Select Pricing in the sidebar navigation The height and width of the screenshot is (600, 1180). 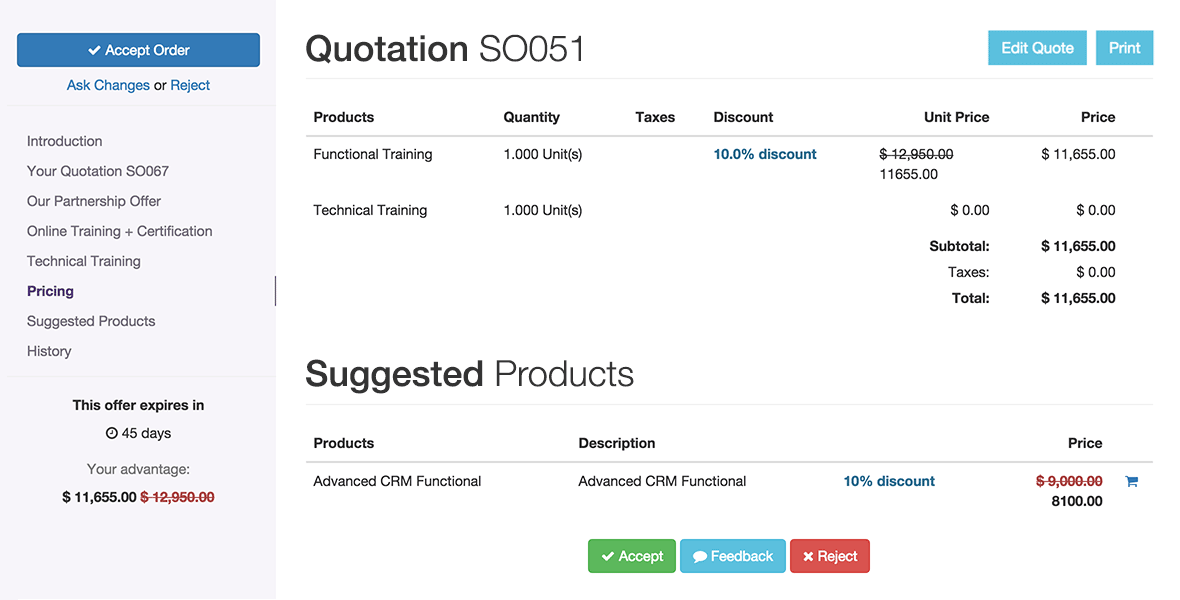coord(50,291)
